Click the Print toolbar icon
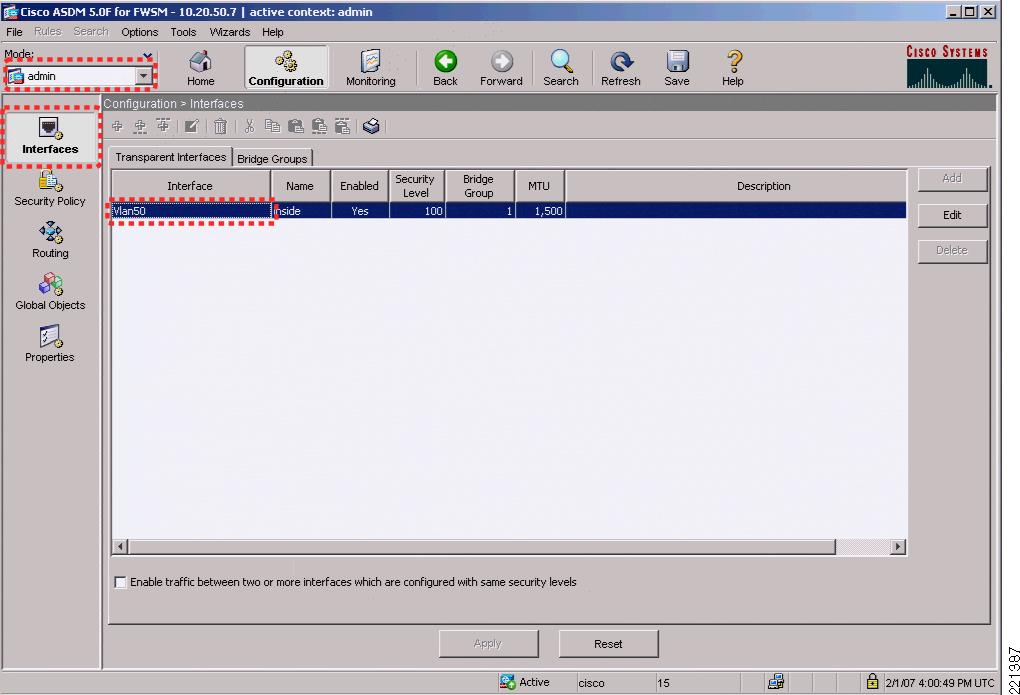1020x695 pixels. point(371,126)
